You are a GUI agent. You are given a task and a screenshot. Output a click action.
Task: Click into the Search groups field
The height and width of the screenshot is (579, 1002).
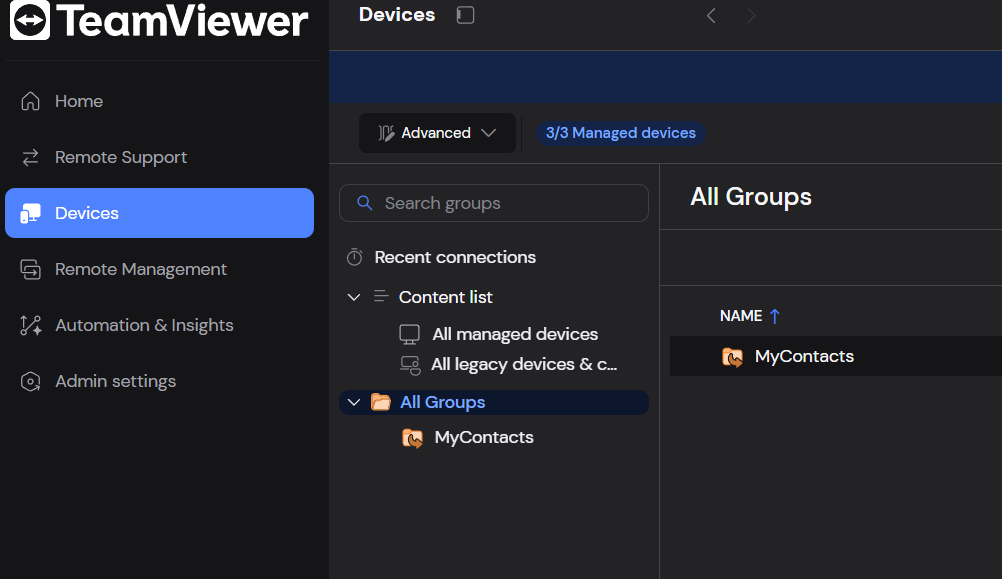click(494, 203)
